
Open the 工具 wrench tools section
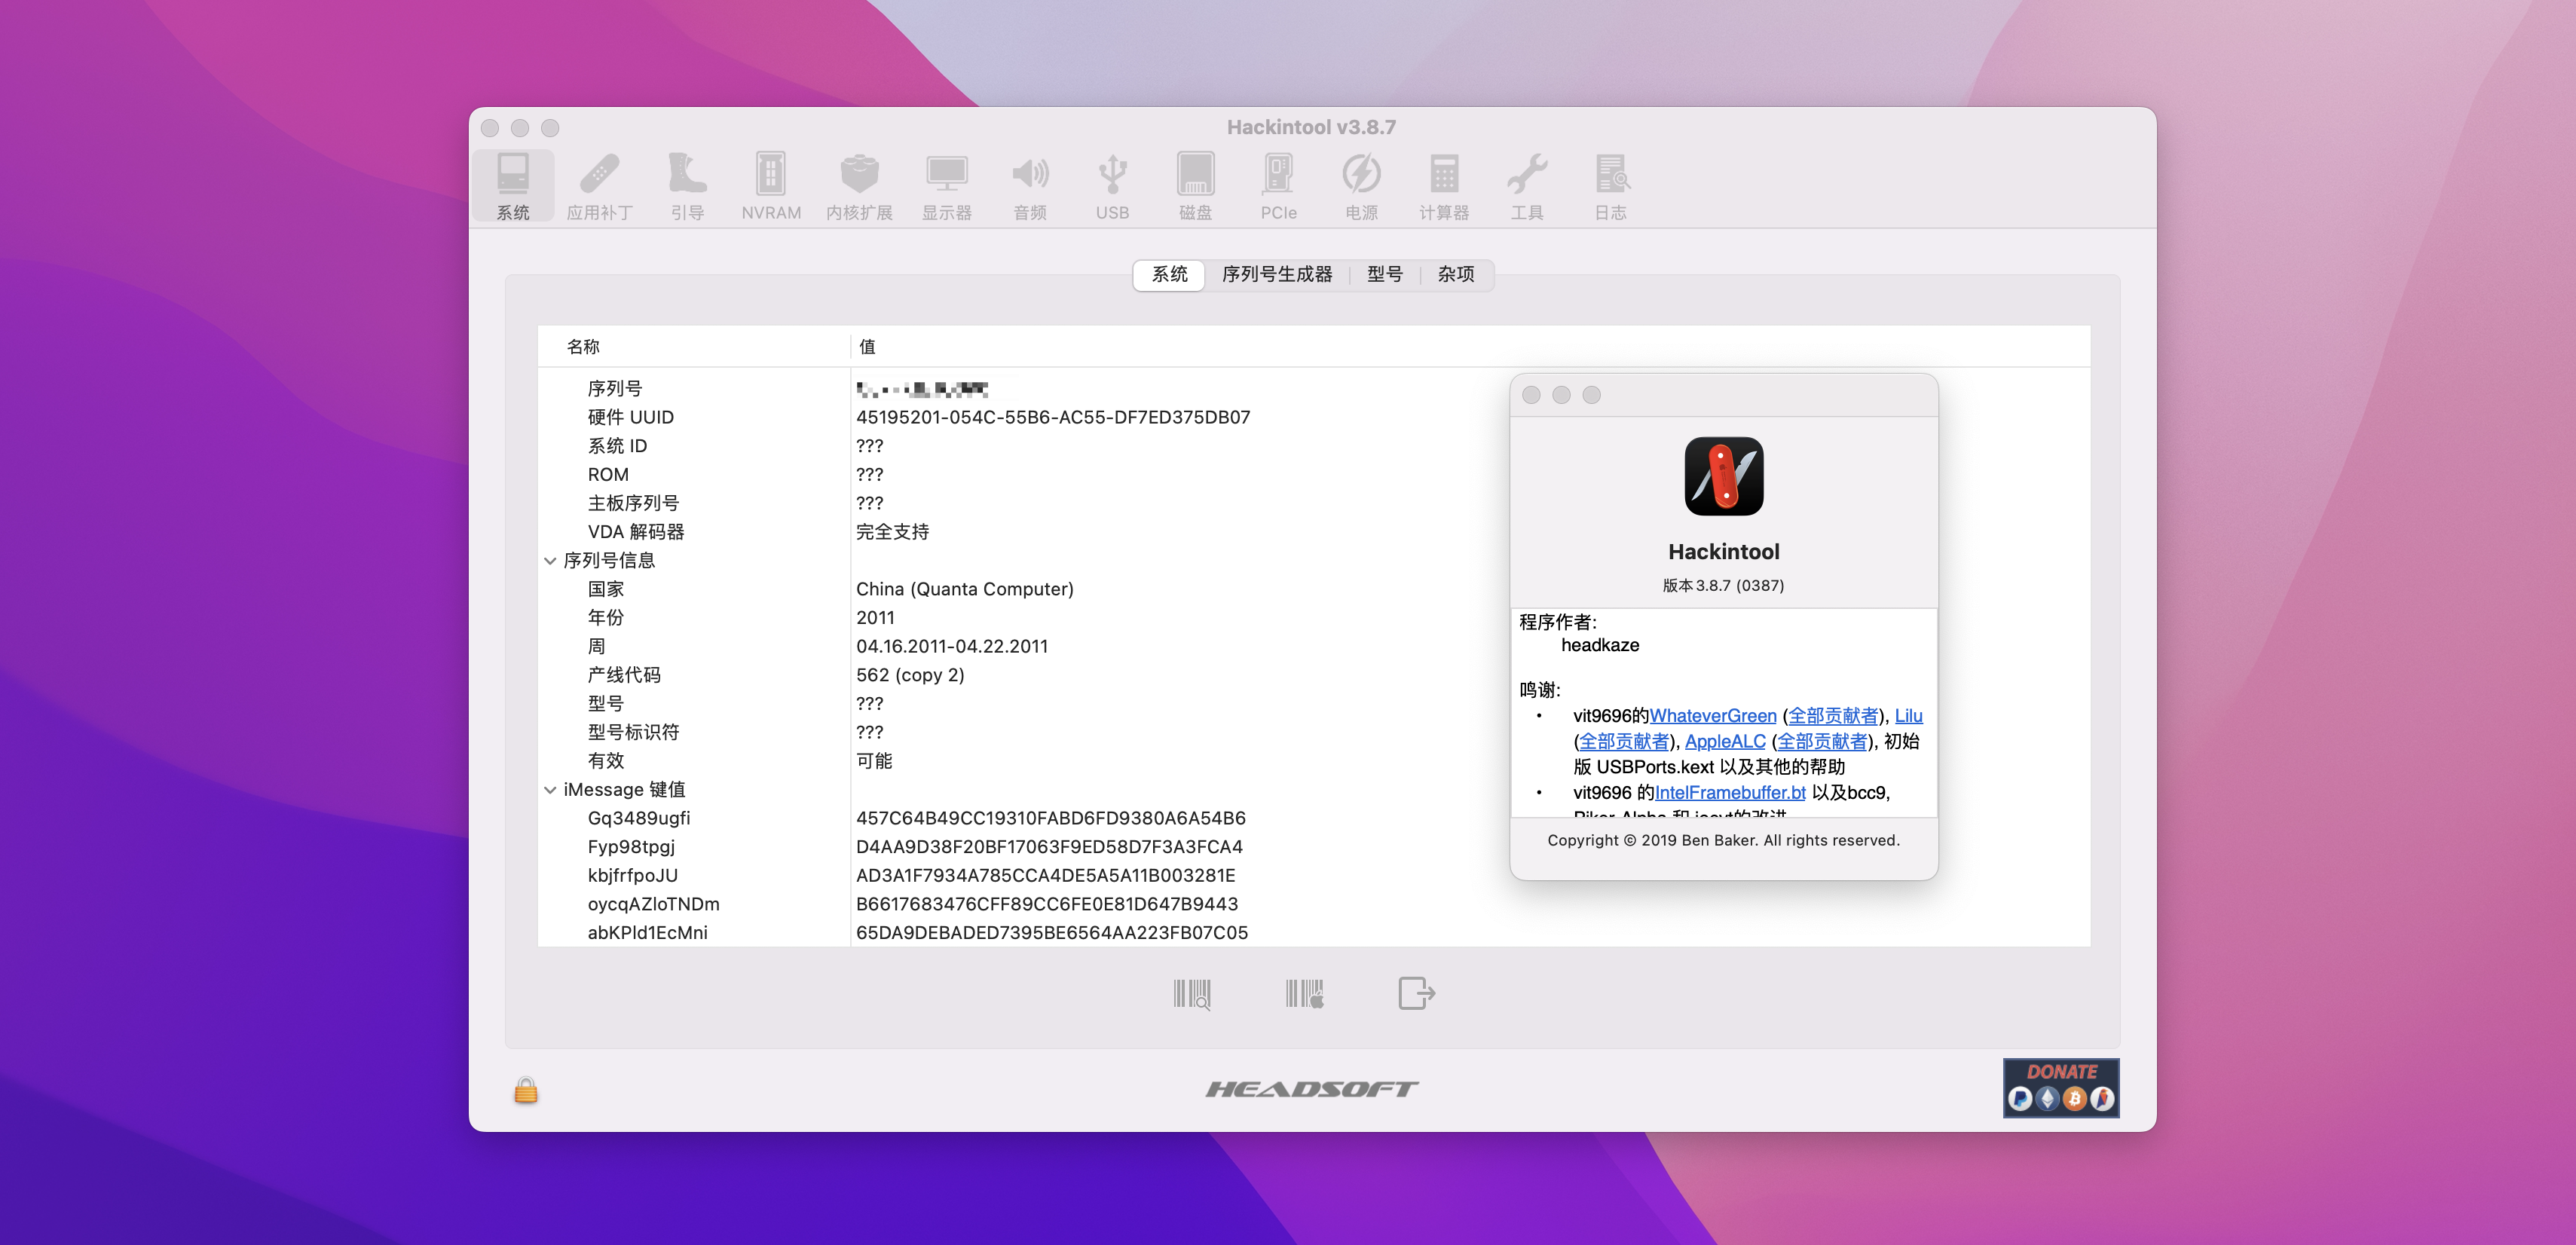pyautogui.click(x=1527, y=186)
